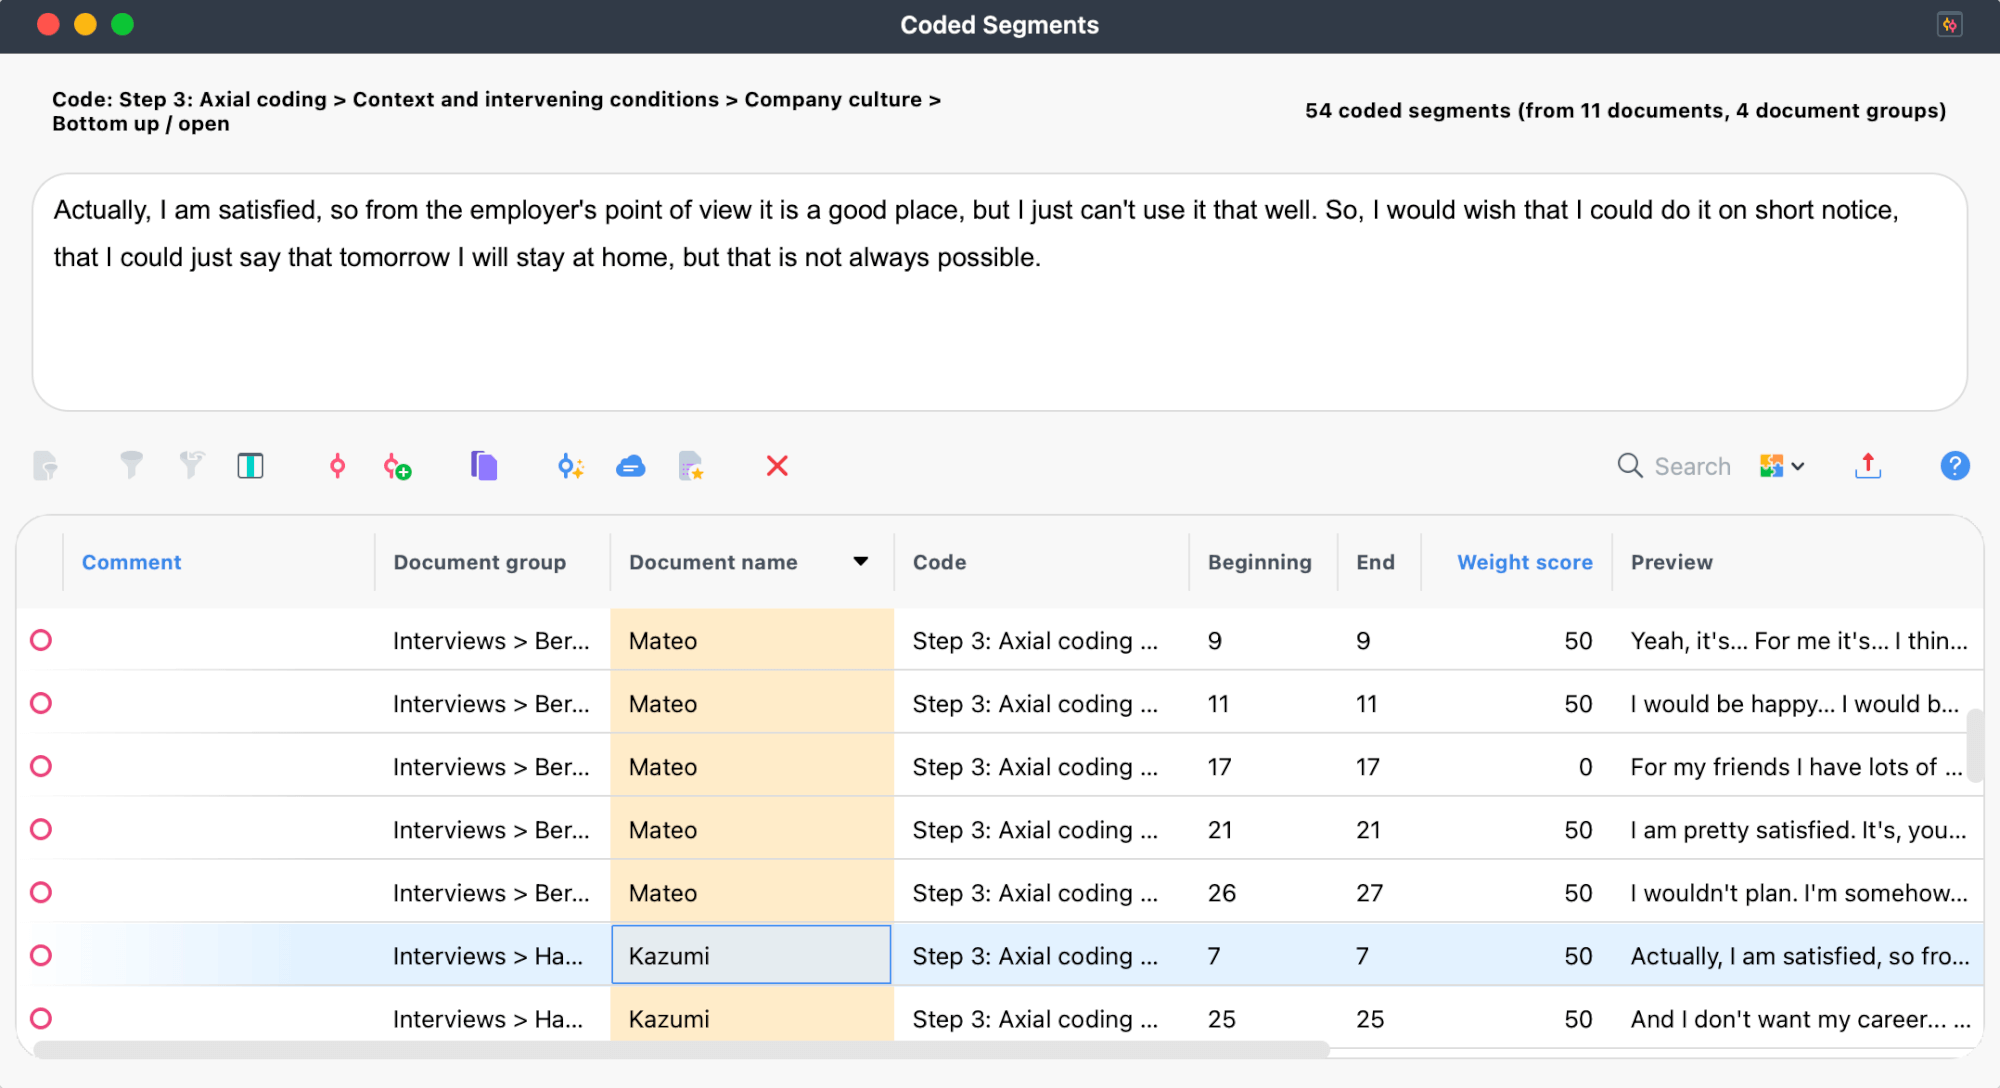
Task: Click the export upload icon
Action: tap(1867, 466)
